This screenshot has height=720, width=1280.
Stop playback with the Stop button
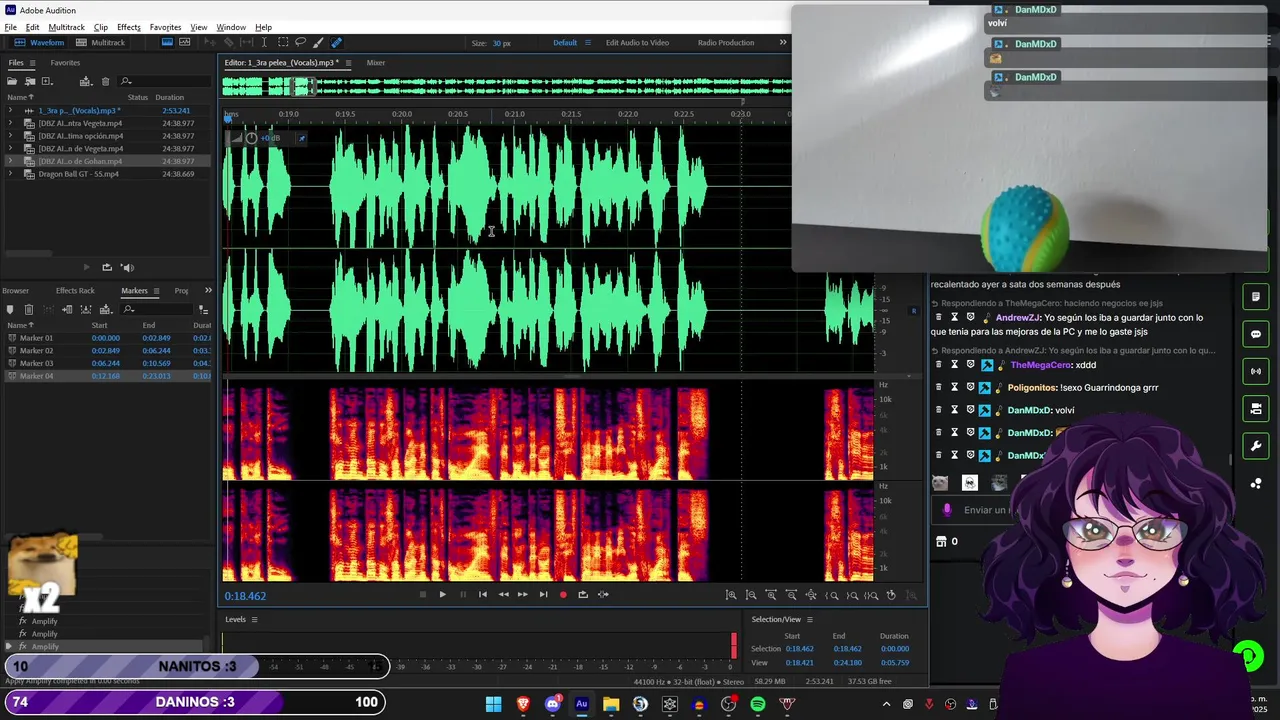422,595
